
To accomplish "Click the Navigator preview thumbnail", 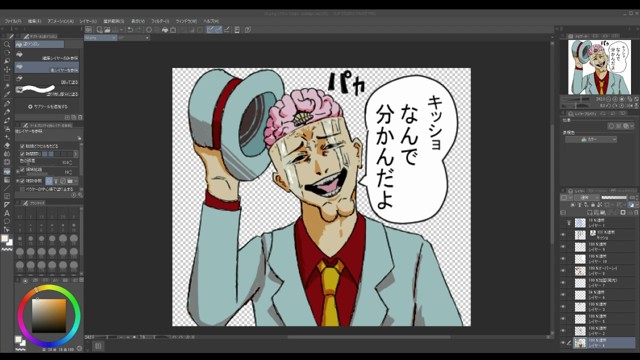I will 600,67.
